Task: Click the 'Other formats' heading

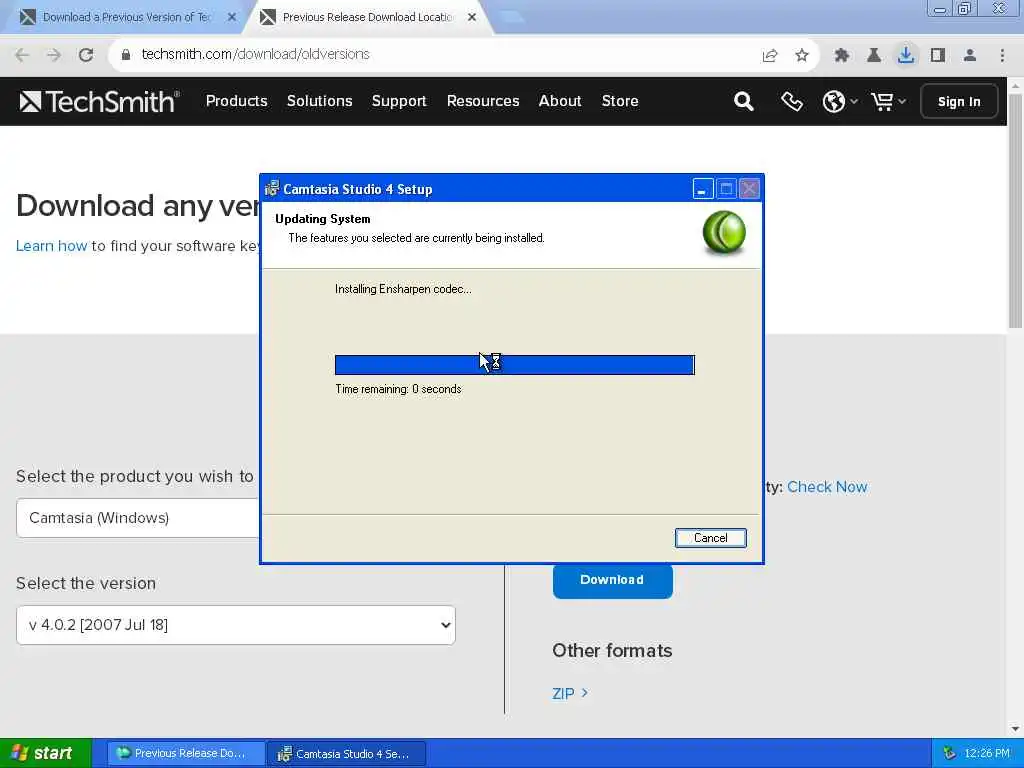Action: [612, 650]
